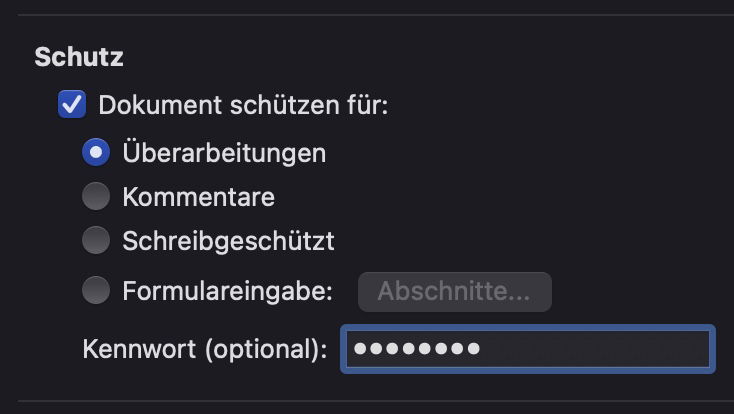
Task: Click the "Schreibgeschützt" option label
Action: pos(228,241)
